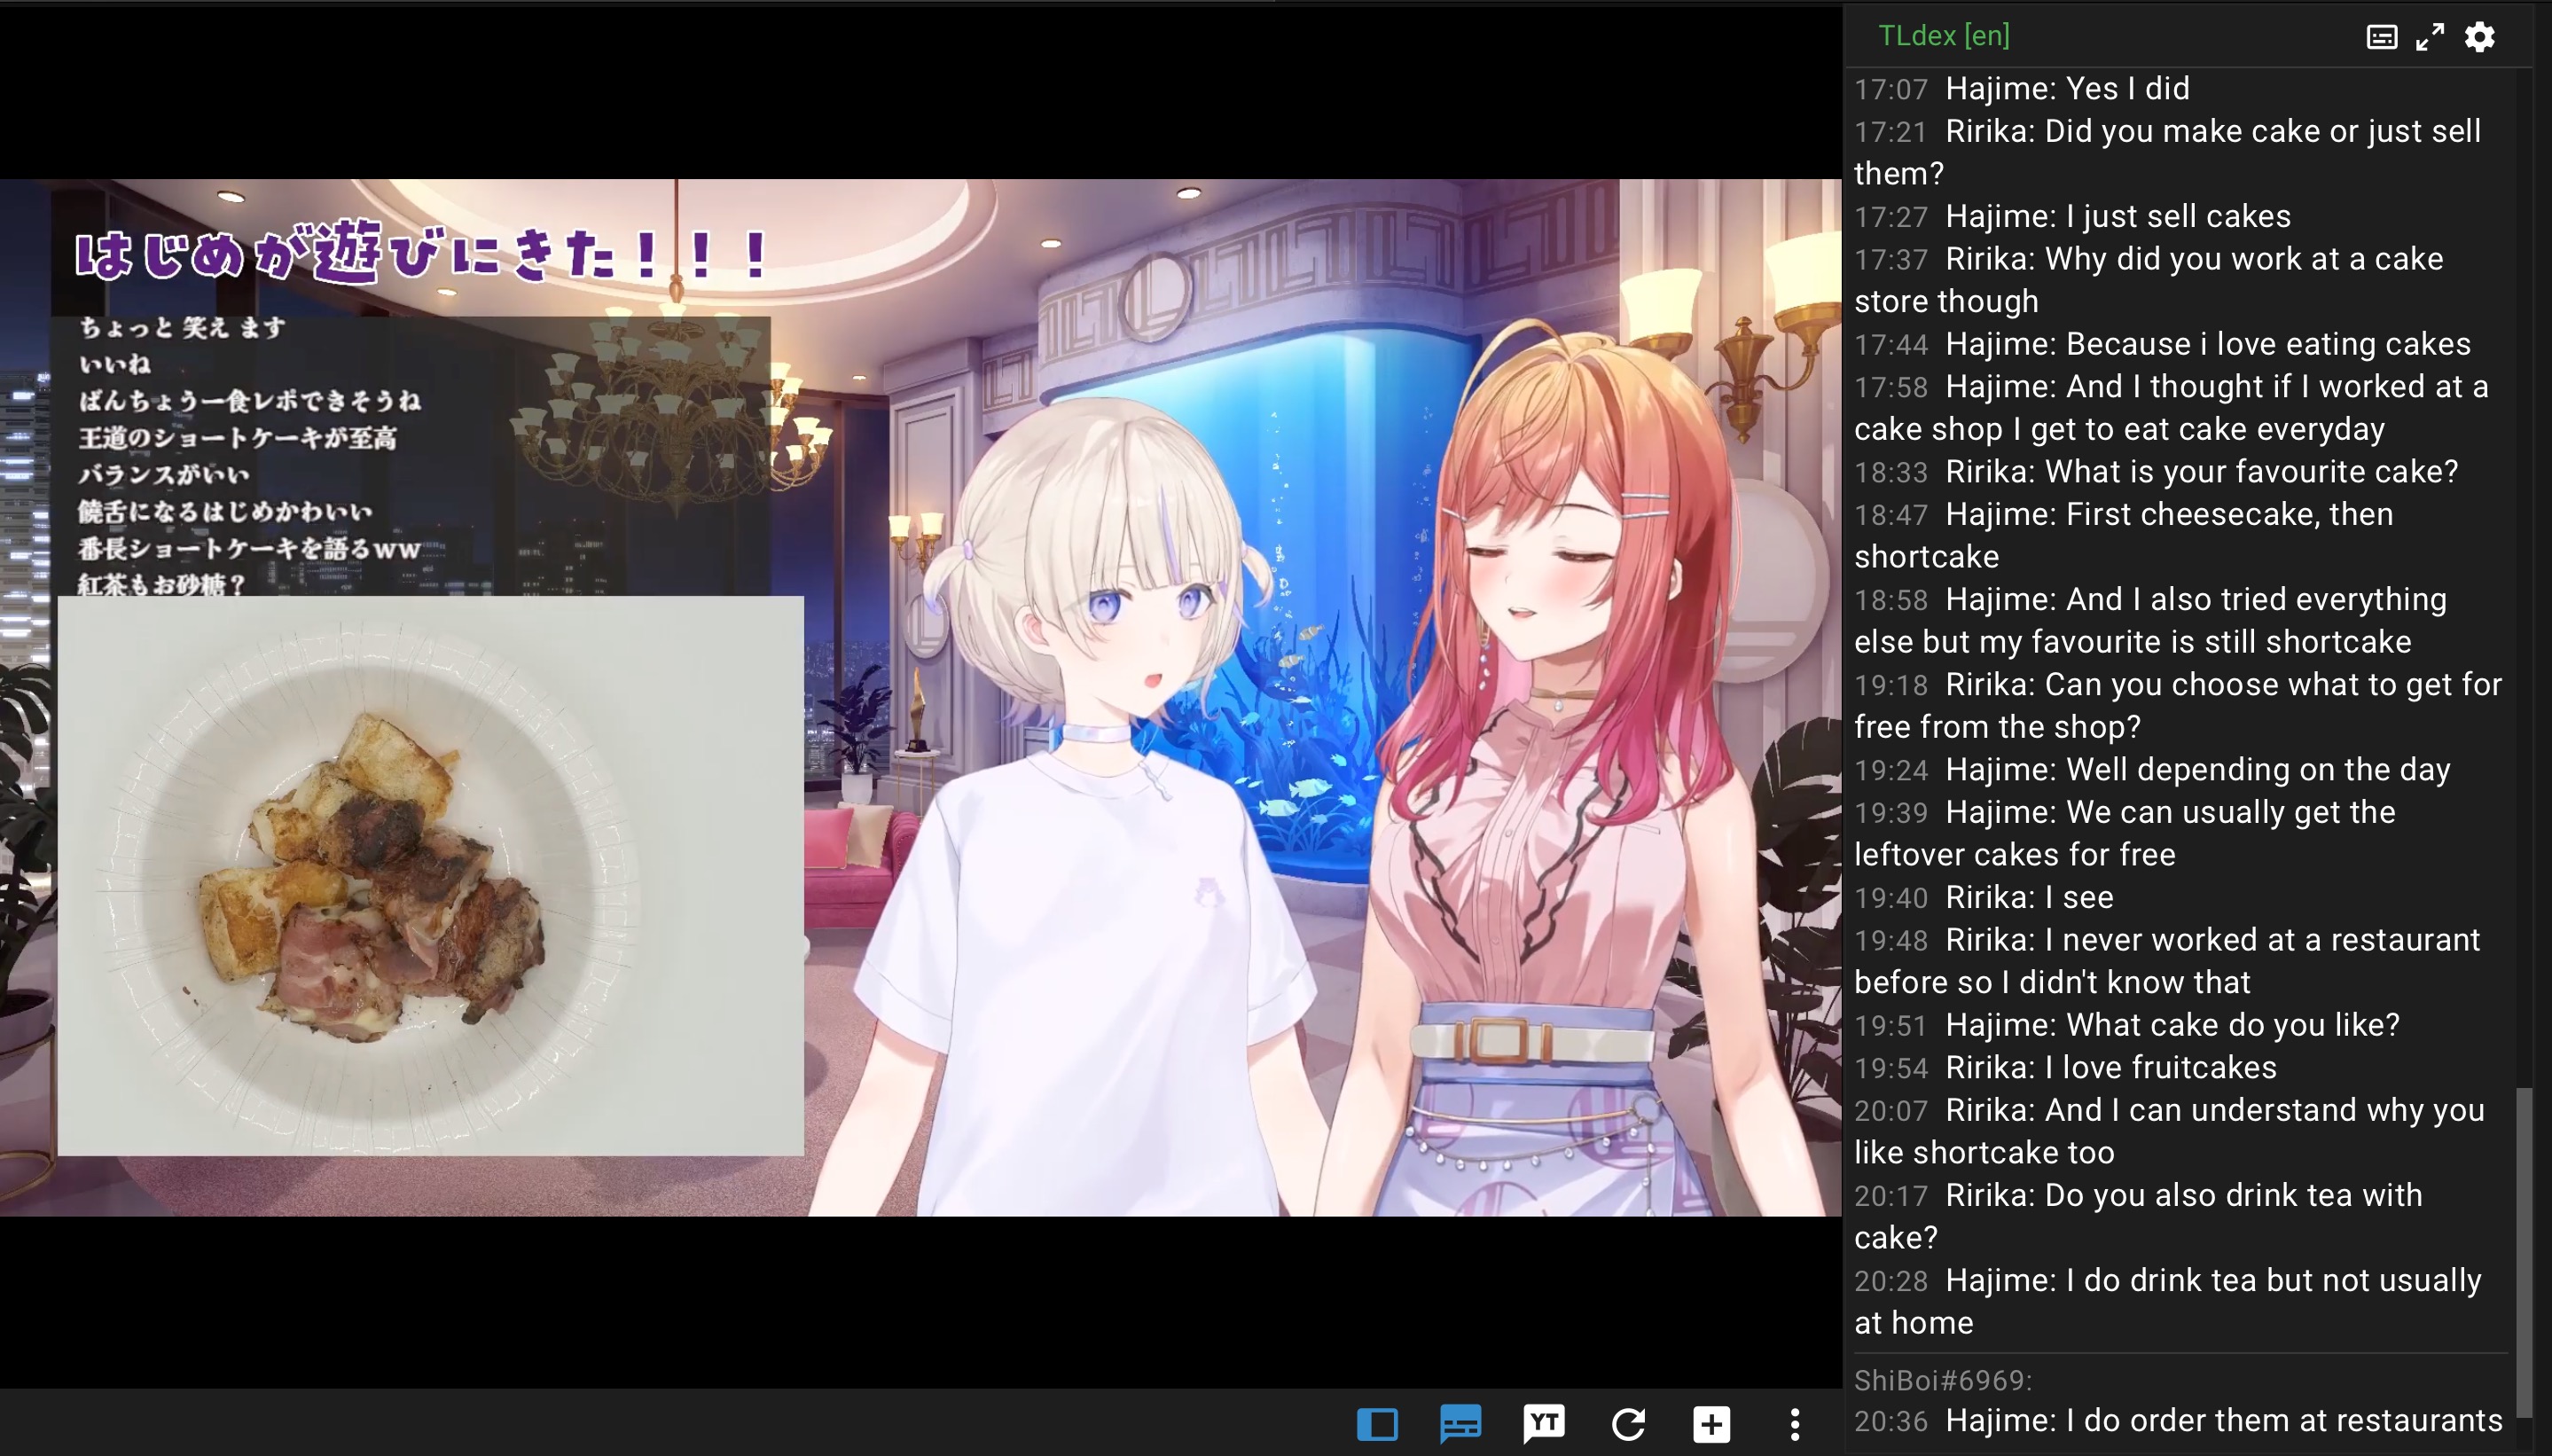Jump to timestamp 20:17
This screenshot has width=2552, height=1456.
(1890, 1195)
